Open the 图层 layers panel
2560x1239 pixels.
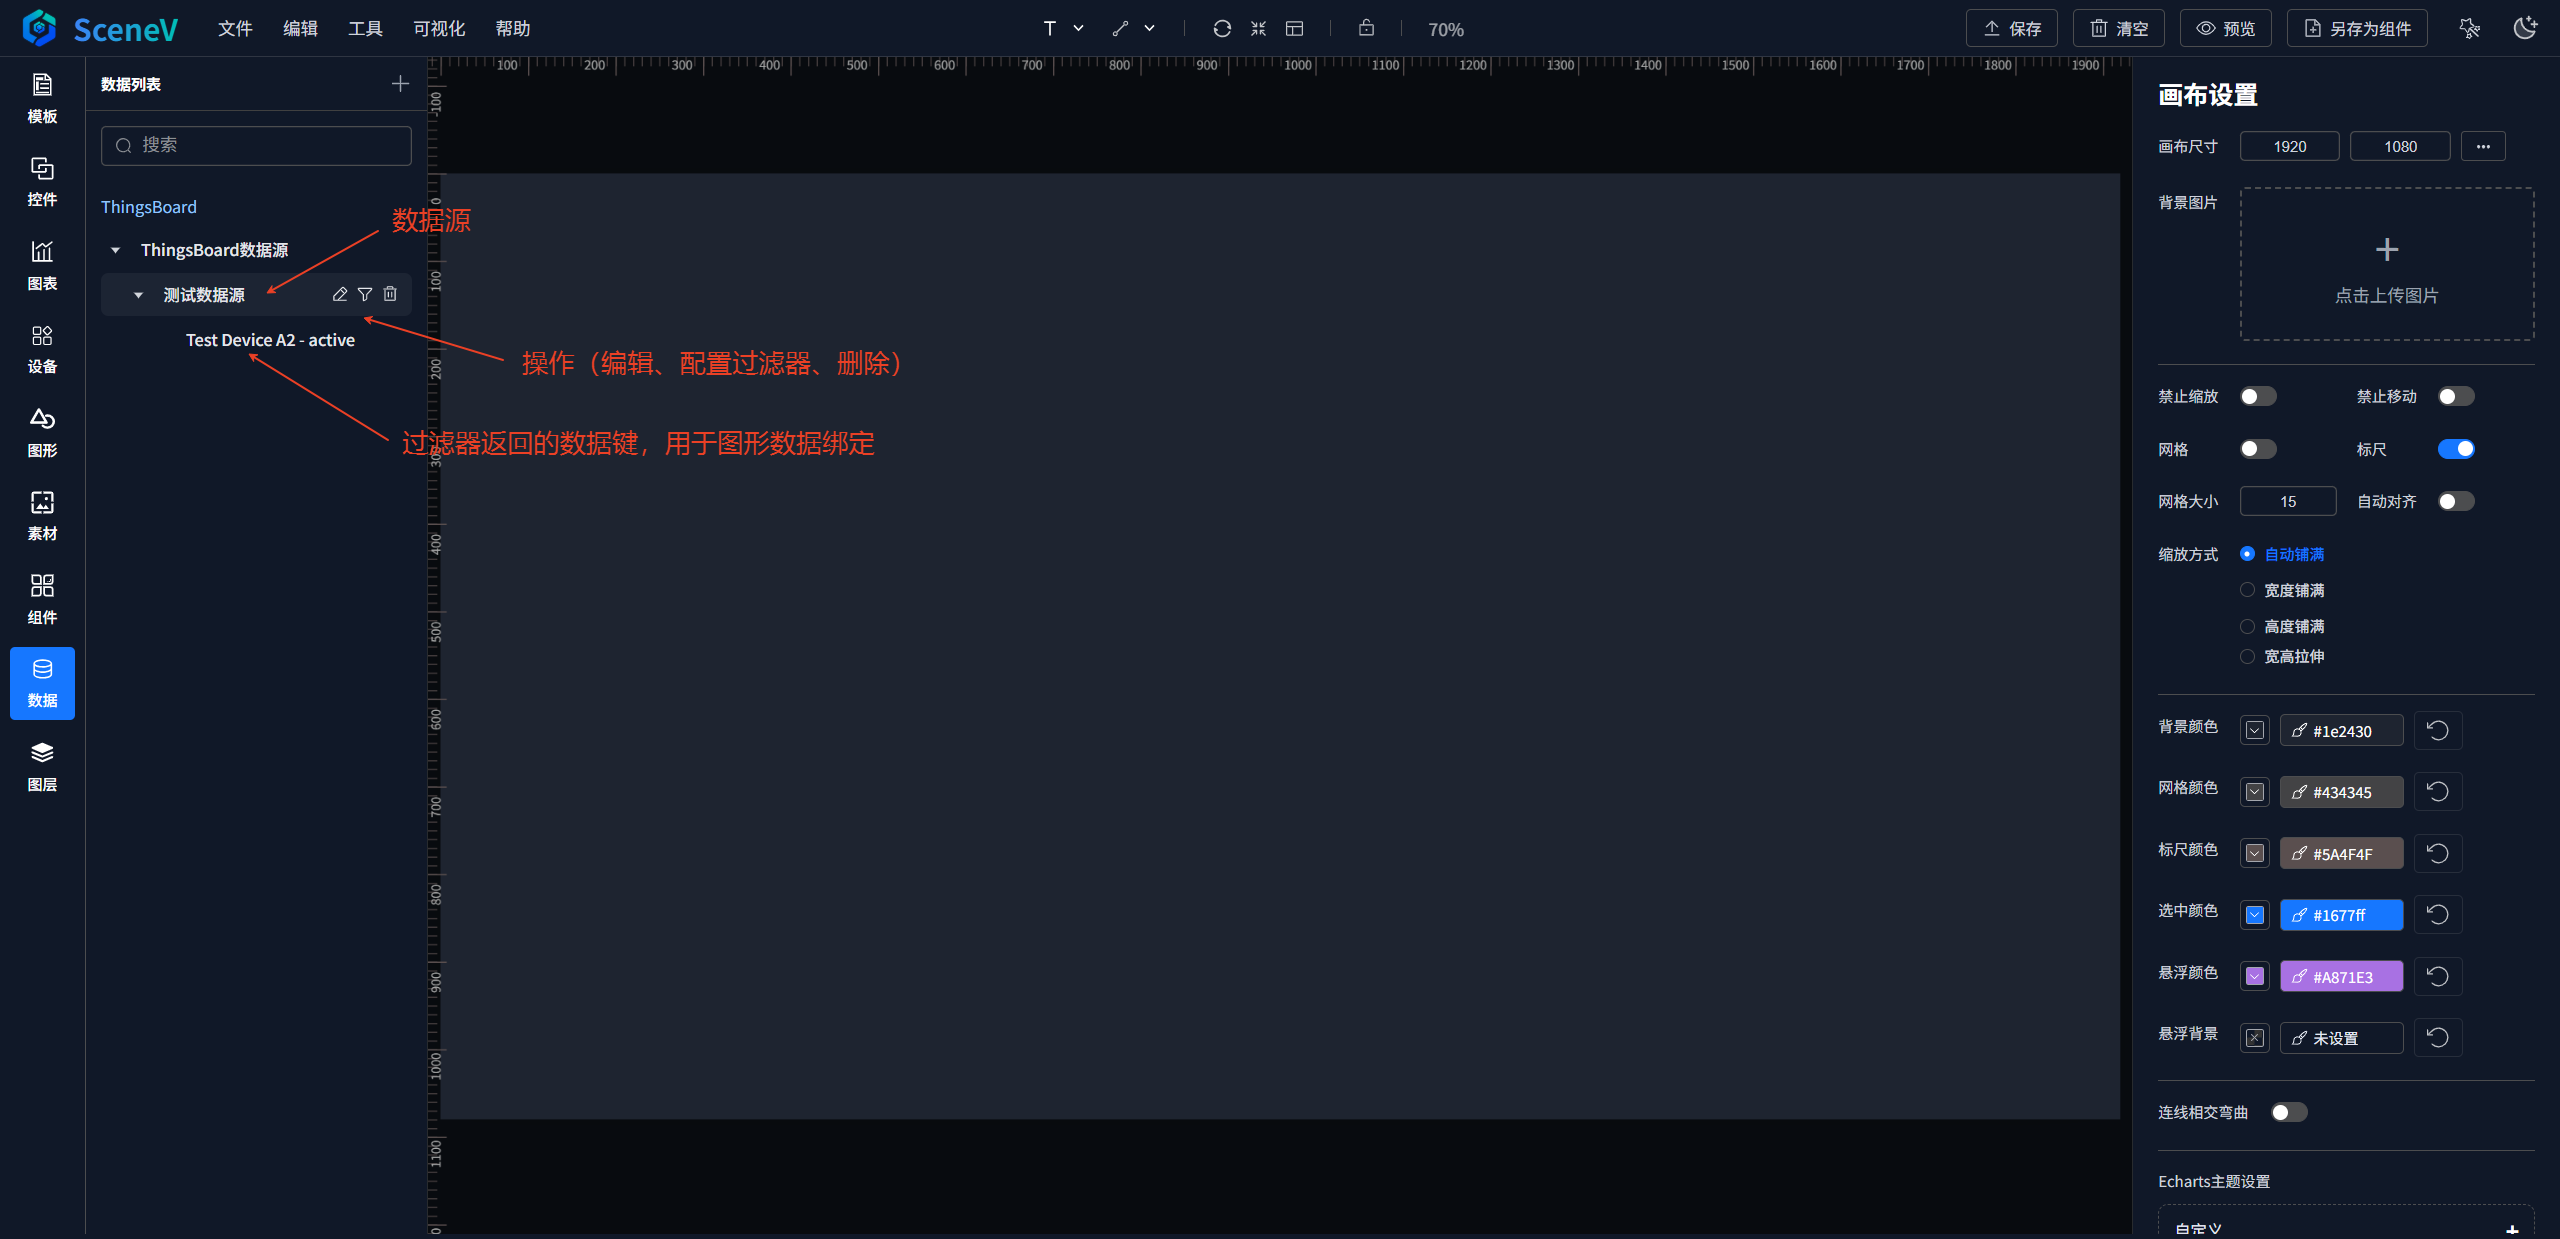pos(42,767)
